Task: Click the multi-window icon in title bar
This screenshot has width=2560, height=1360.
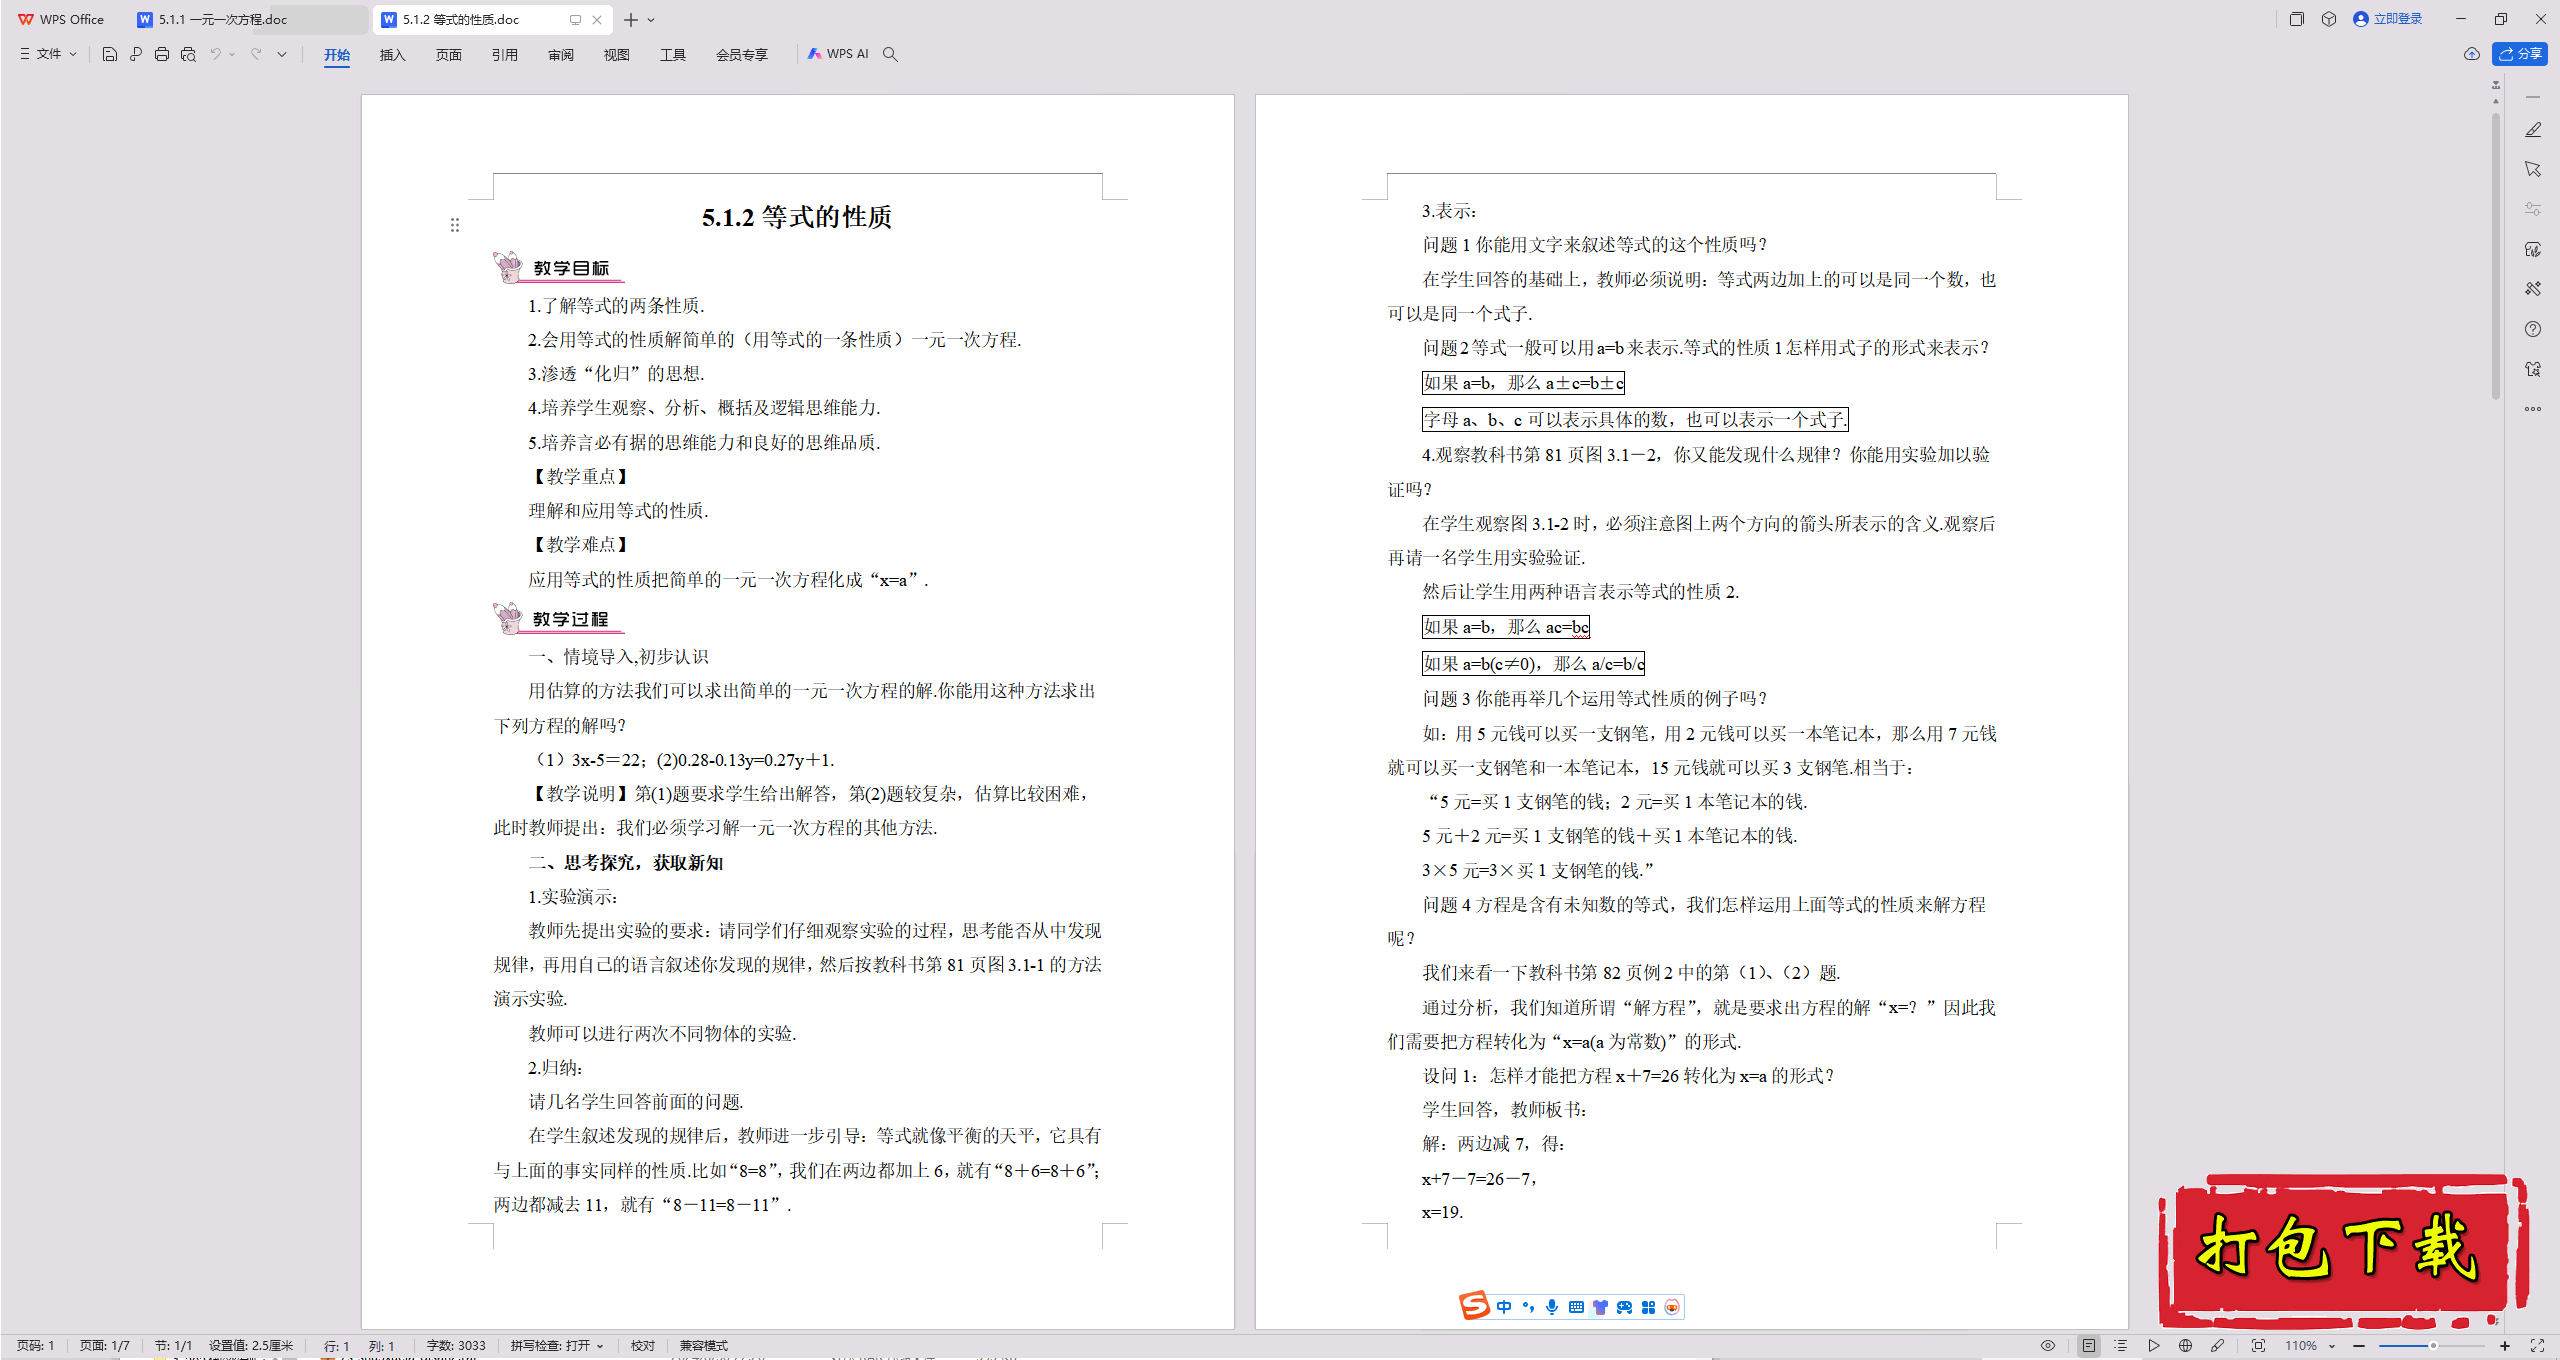Action: tap(2297, 19)
